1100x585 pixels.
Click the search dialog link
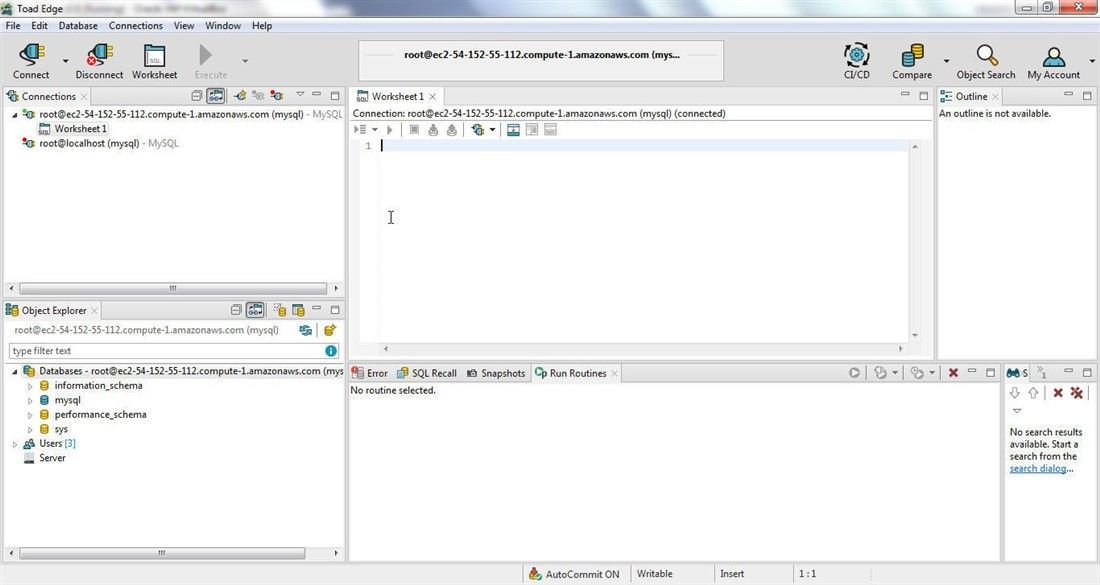pyautogui.click(x=1038, y=469)
